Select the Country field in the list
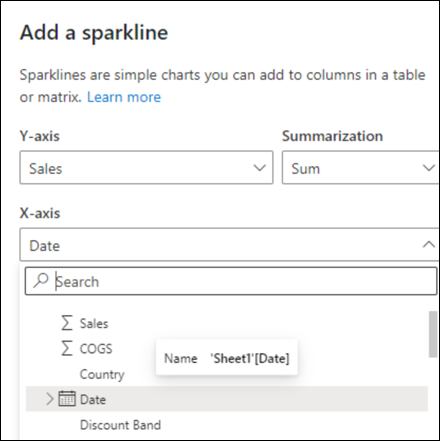Viewport: 440px width, 441px height. tap(102, 374)
